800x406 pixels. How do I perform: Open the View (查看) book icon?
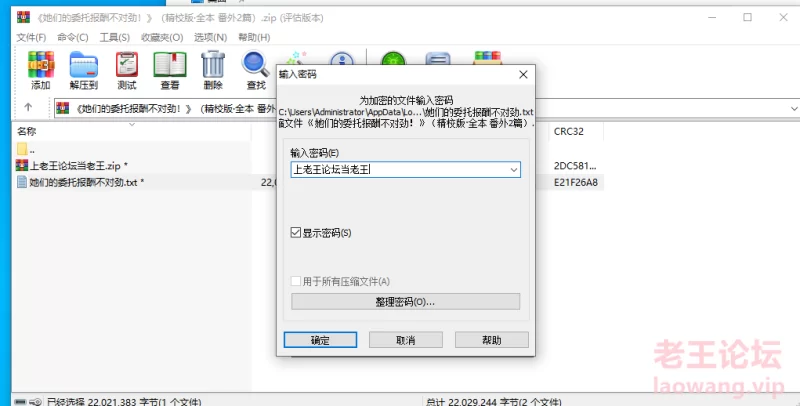(170, 70)
